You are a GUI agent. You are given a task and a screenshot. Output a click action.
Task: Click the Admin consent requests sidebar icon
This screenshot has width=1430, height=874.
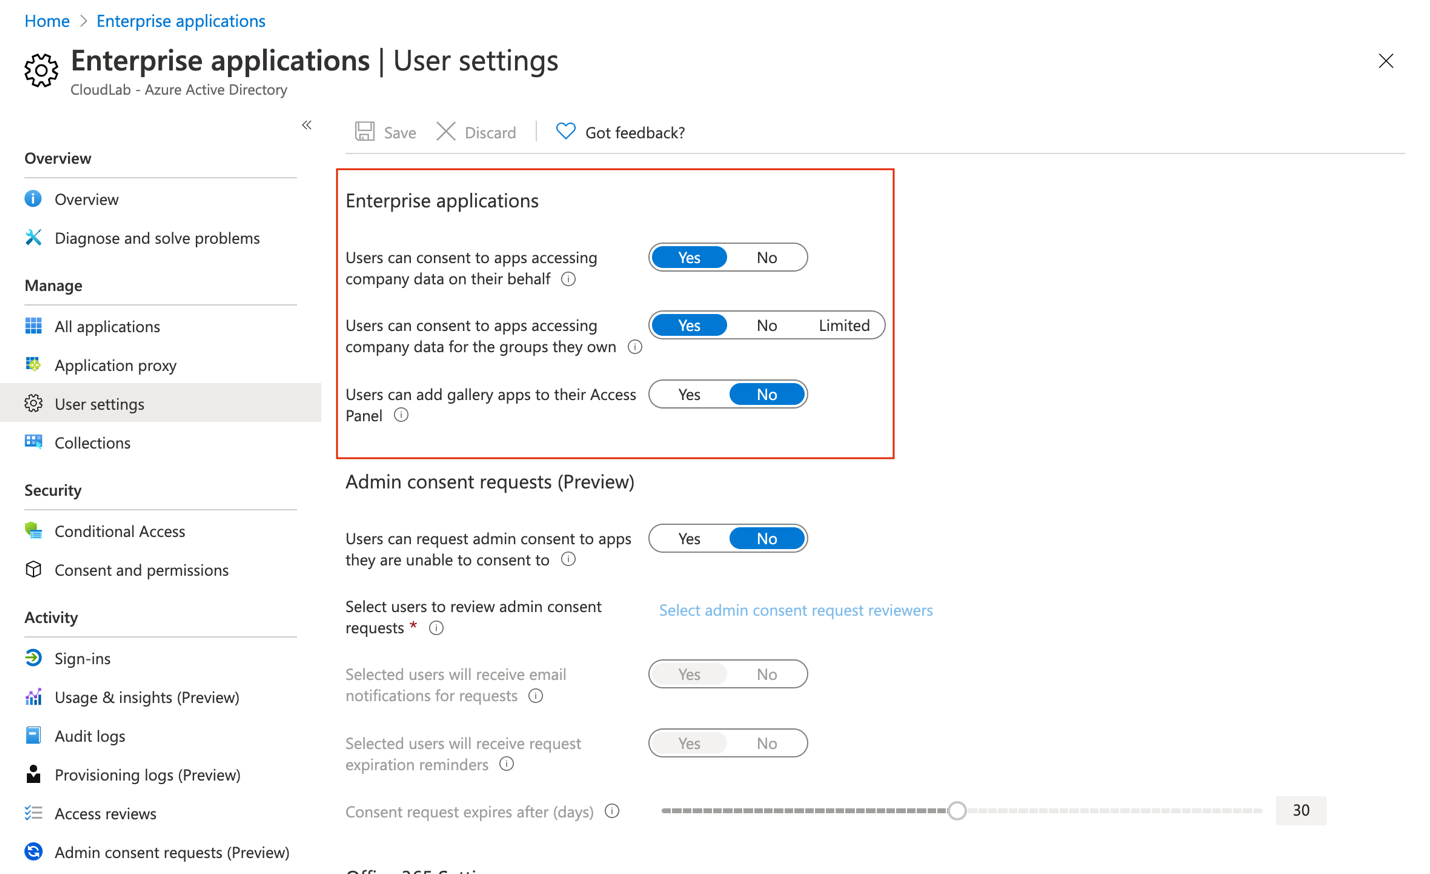pos(33,852)
